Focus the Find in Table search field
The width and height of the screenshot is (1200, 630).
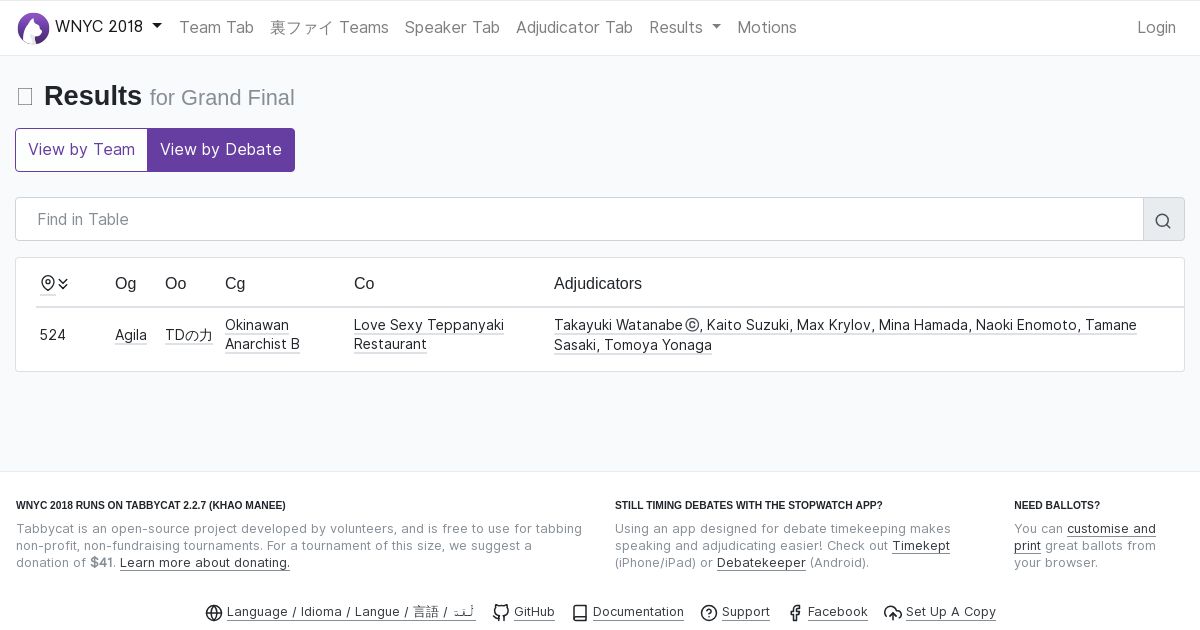pyautogui.click(x=579, y=219)
